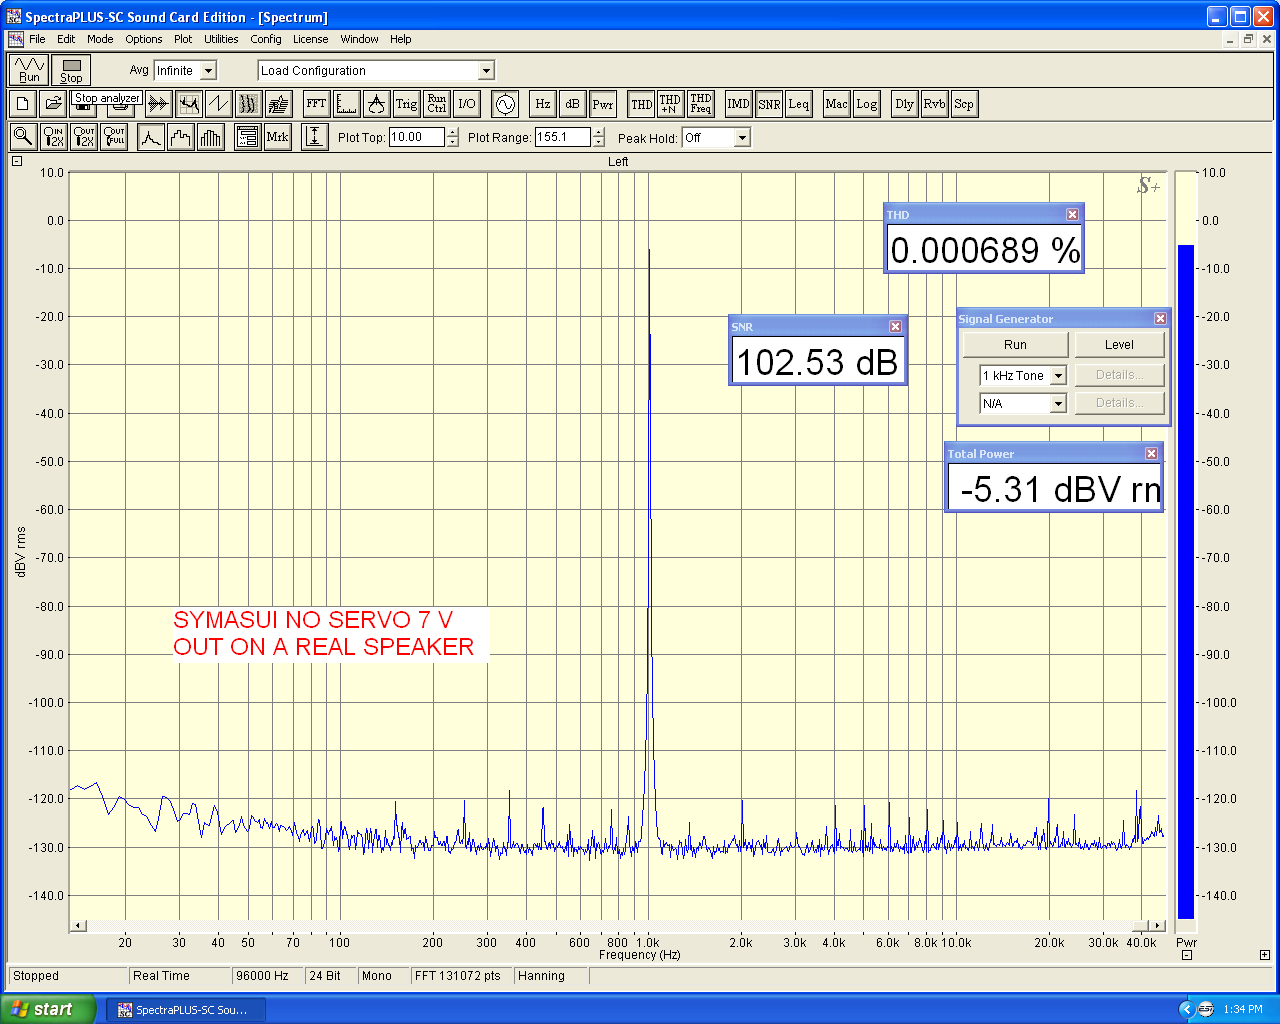1280x1024 pixels.
Task: Select the stepped octave plot style
Action: point(181,137)
